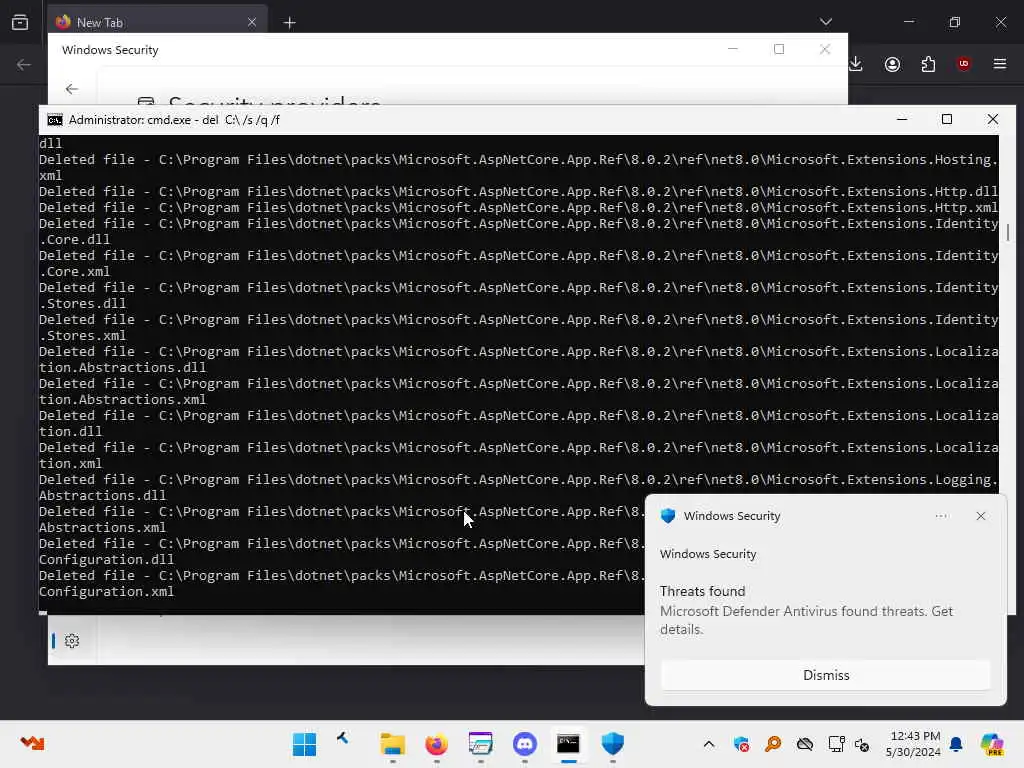Open the Firefox hamburger application menu
The height and width of the screenshot is (768, 1024).
pyautogui.click(x=999, y=64)
